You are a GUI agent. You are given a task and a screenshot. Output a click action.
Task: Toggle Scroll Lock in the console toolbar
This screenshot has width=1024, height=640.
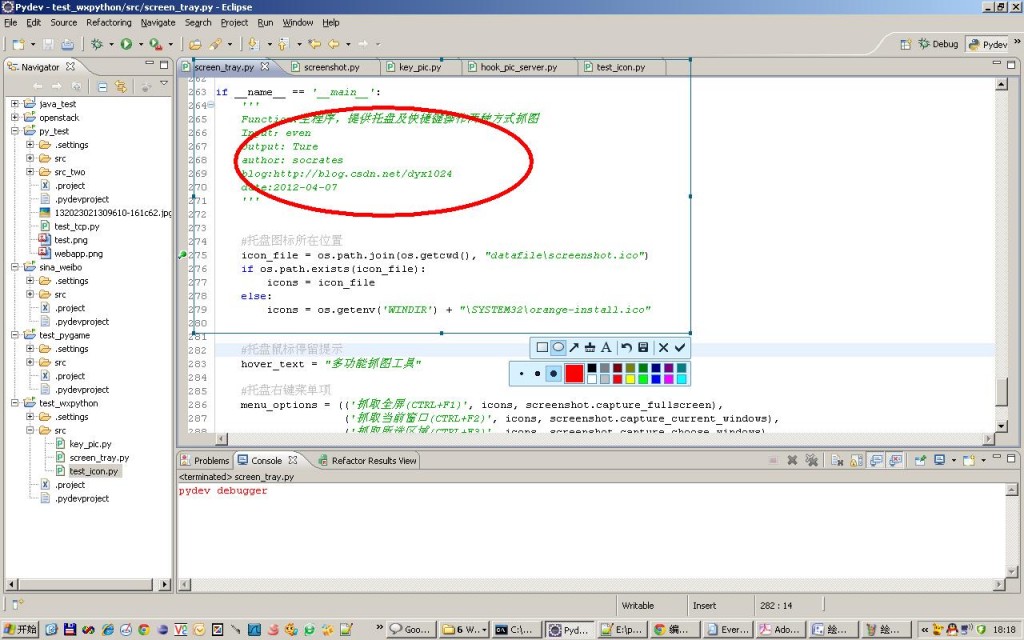click(x=856, y=461)
